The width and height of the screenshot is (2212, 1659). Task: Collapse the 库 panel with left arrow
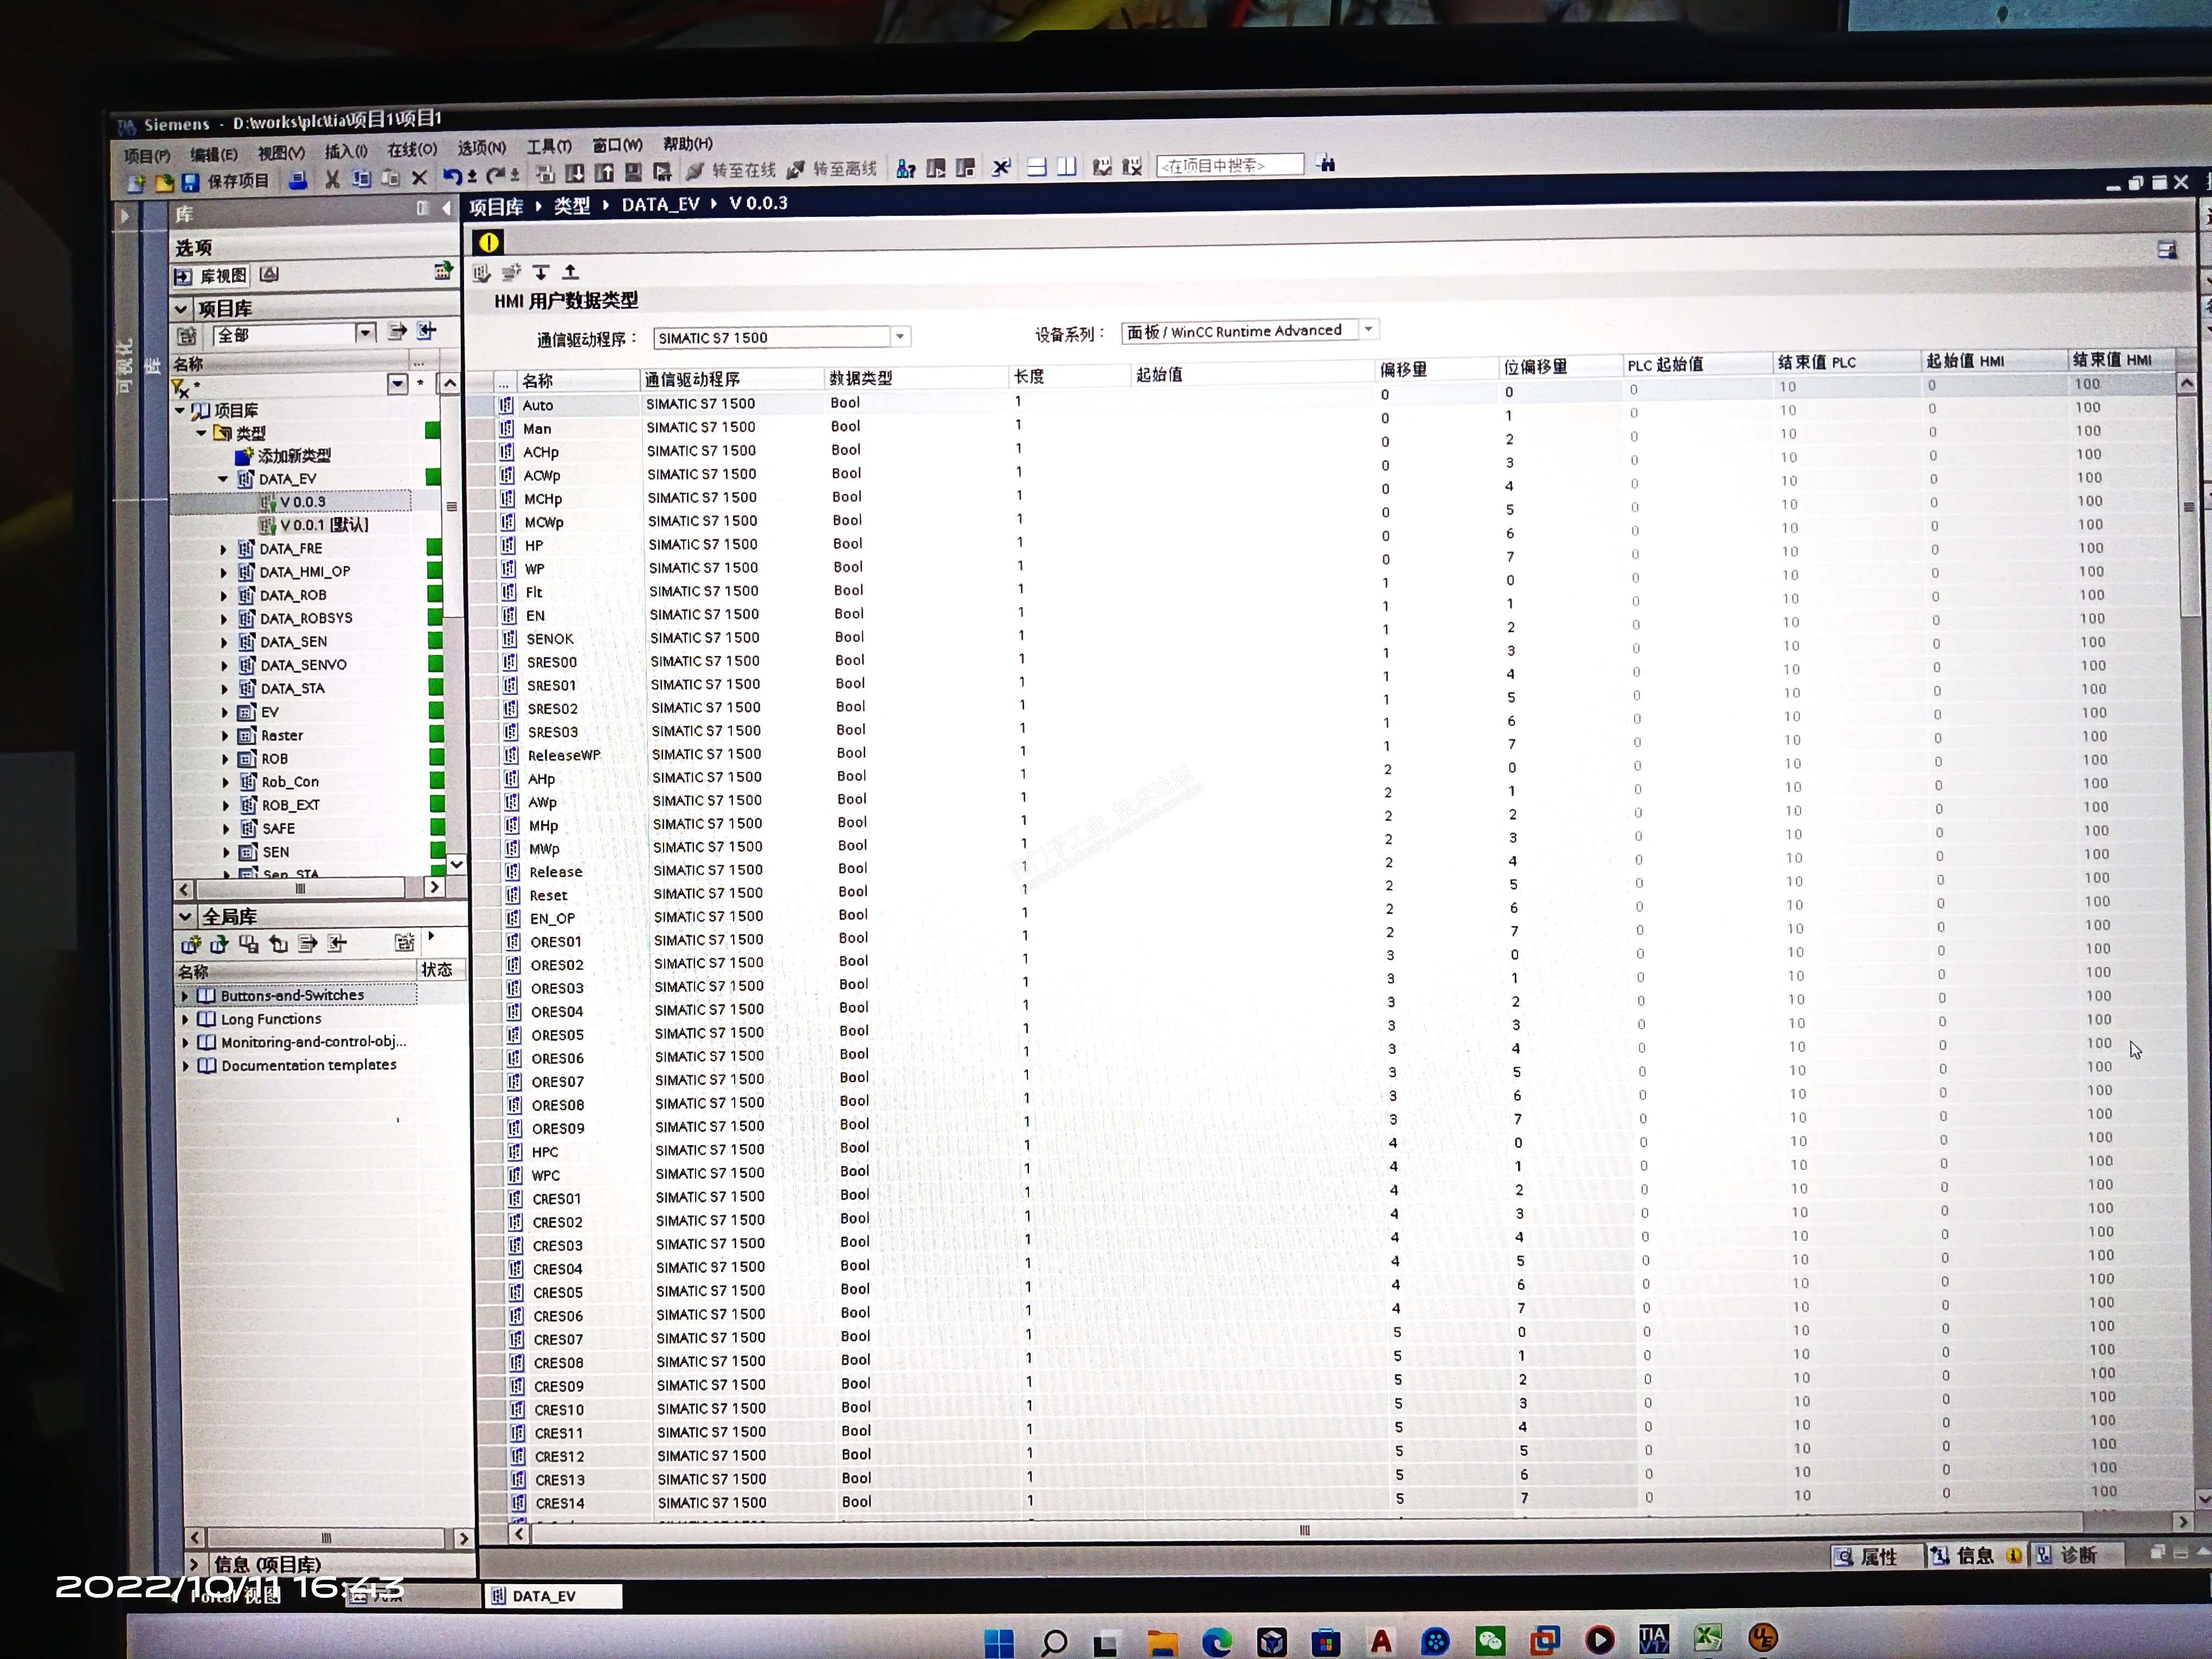[446, 208]
